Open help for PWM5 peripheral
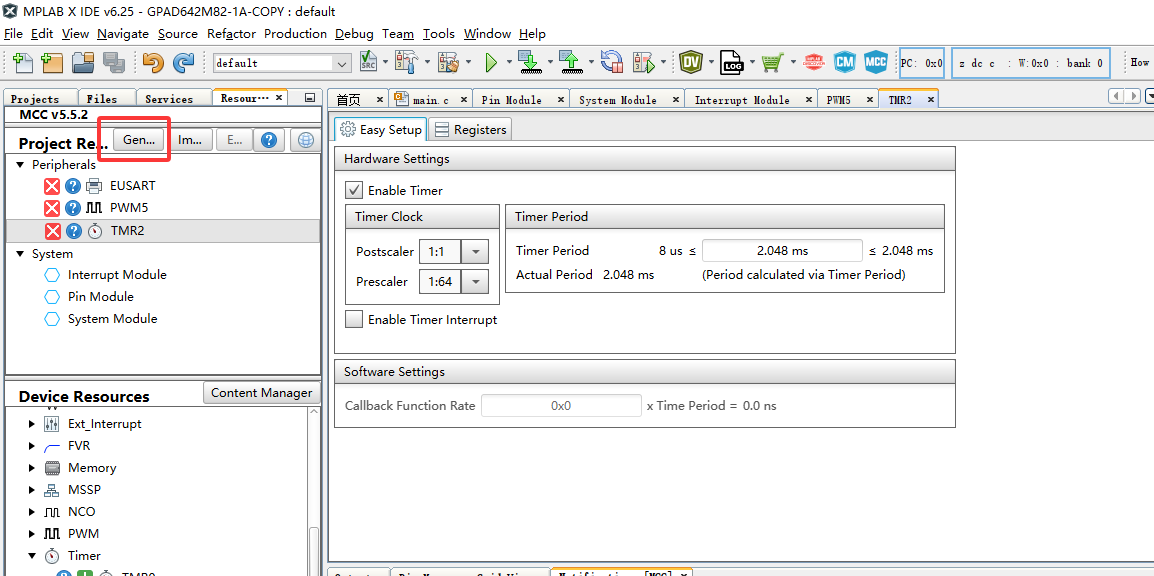1154x576 pixels. tap(73, 208)
